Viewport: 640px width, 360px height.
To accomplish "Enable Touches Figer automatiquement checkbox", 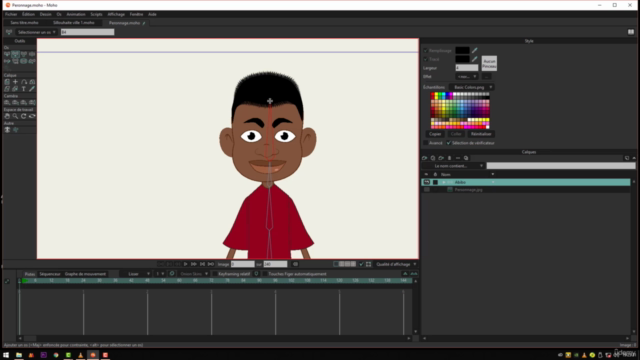I will [264, 274].
